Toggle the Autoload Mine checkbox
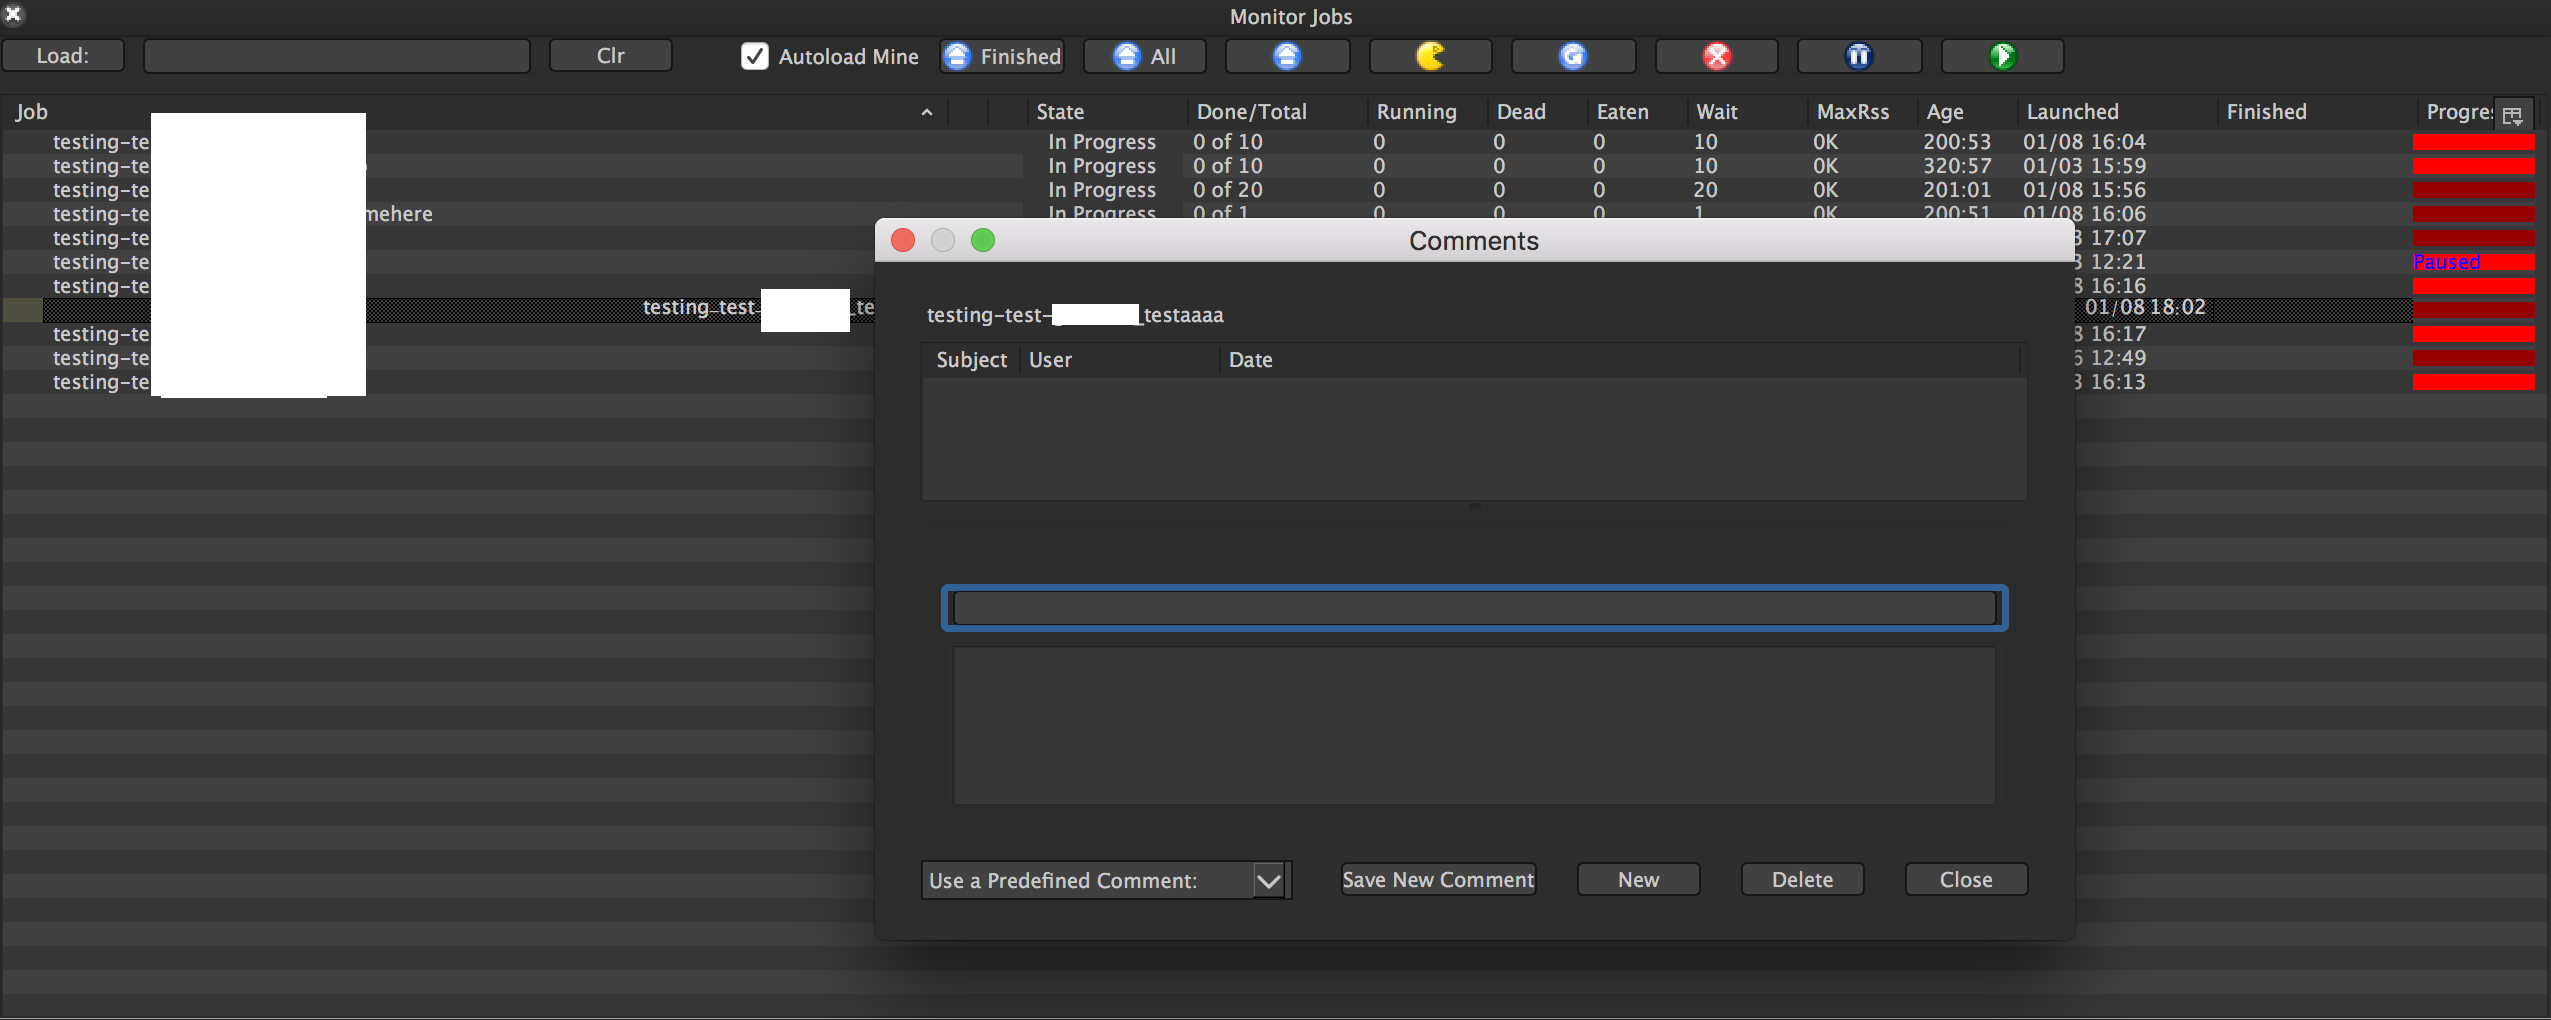 pos(754,56)
